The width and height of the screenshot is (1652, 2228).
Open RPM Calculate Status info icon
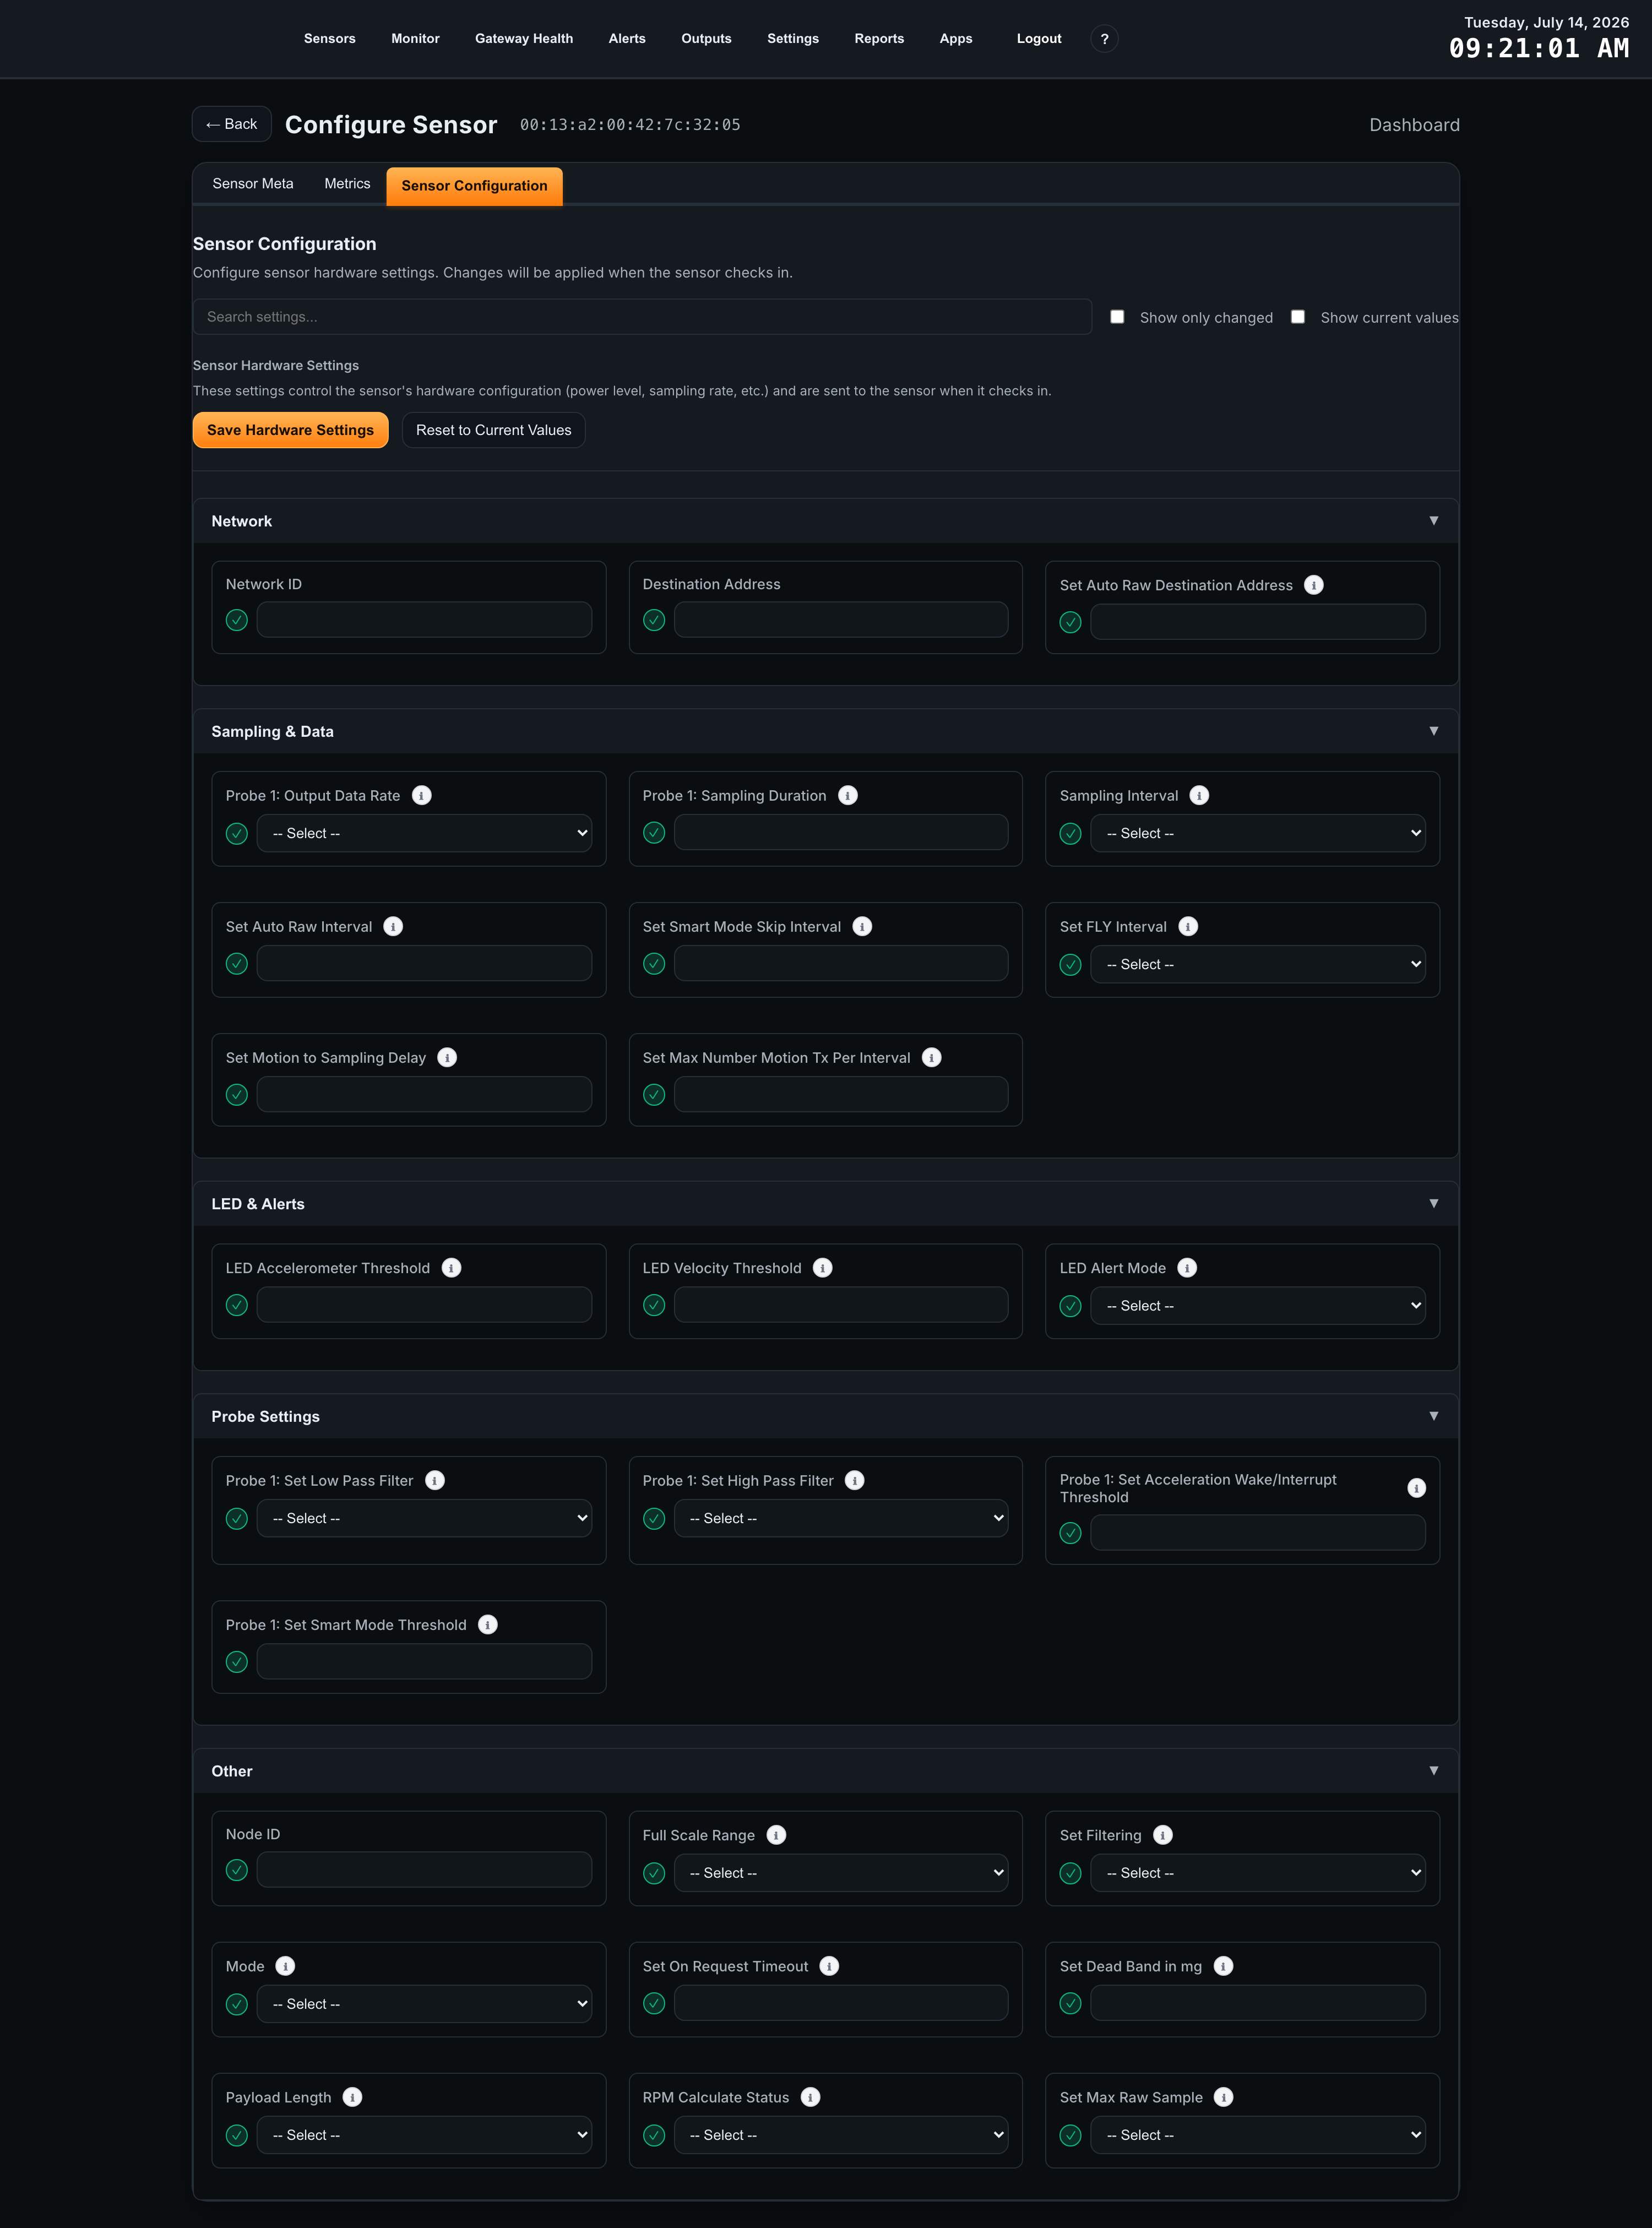click(811, 2097)
